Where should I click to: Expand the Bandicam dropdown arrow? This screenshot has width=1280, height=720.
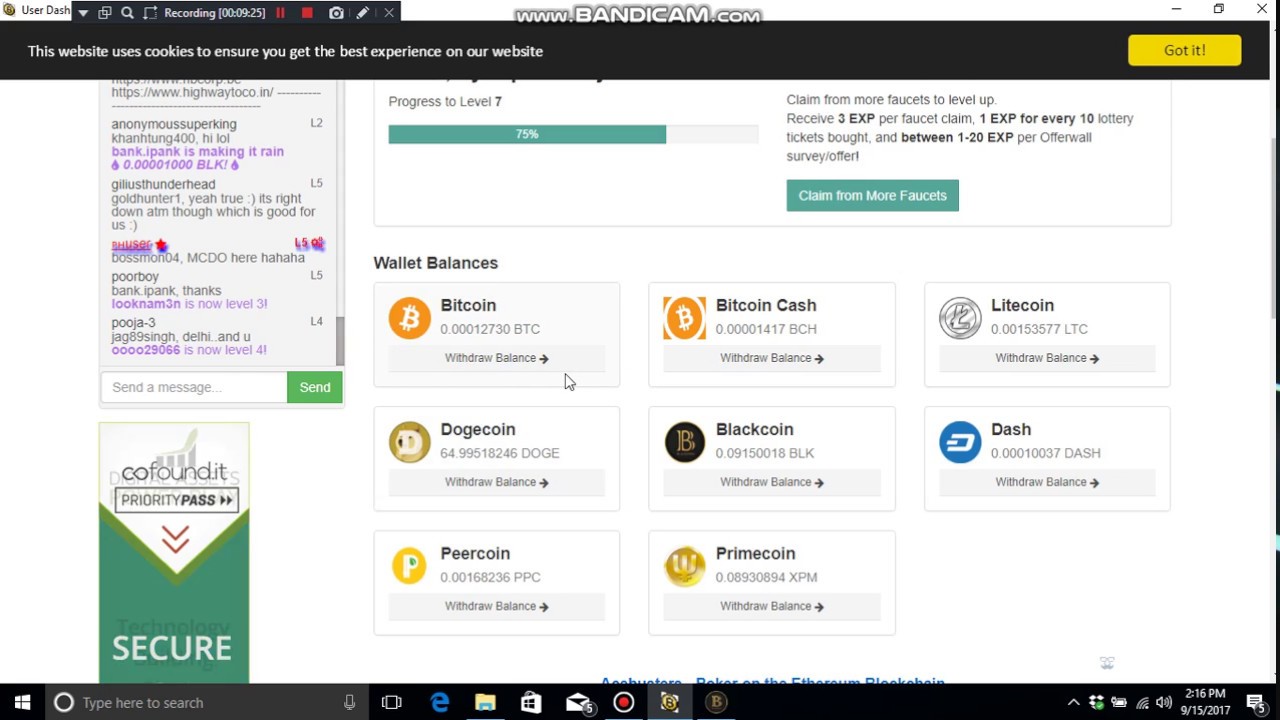pos(83,13)
